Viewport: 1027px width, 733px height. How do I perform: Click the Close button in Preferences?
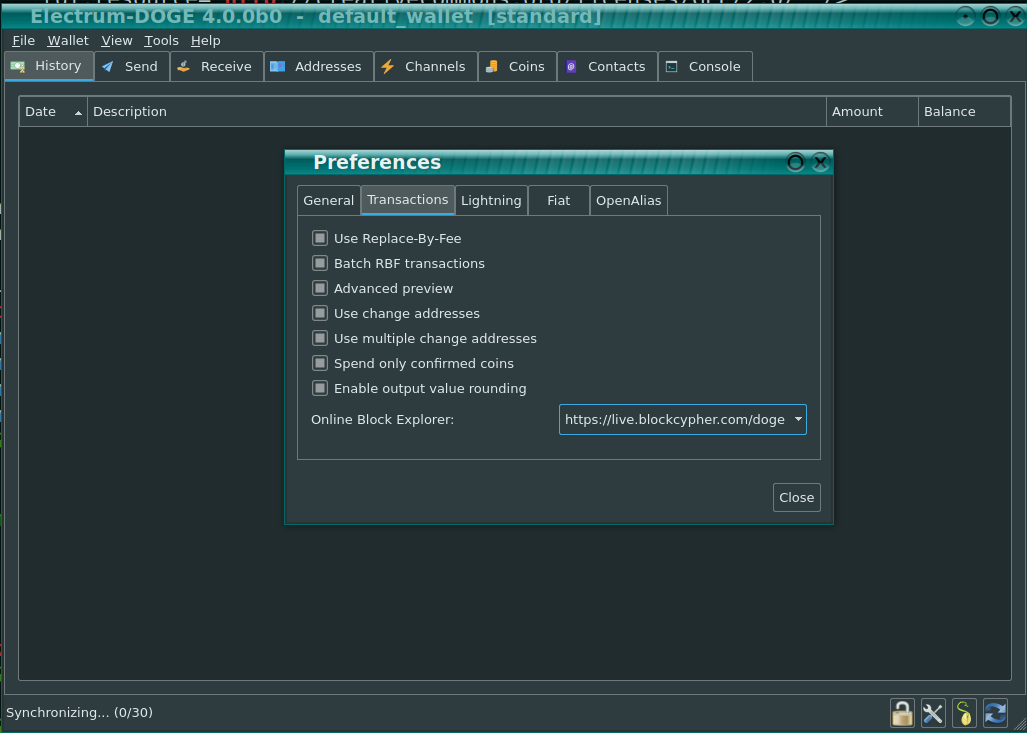(796, 498)
